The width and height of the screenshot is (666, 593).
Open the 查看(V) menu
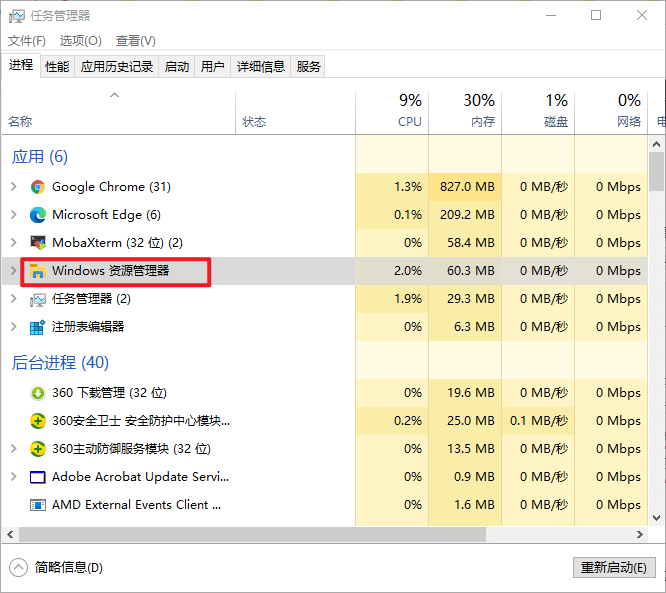tap(135, 41)
